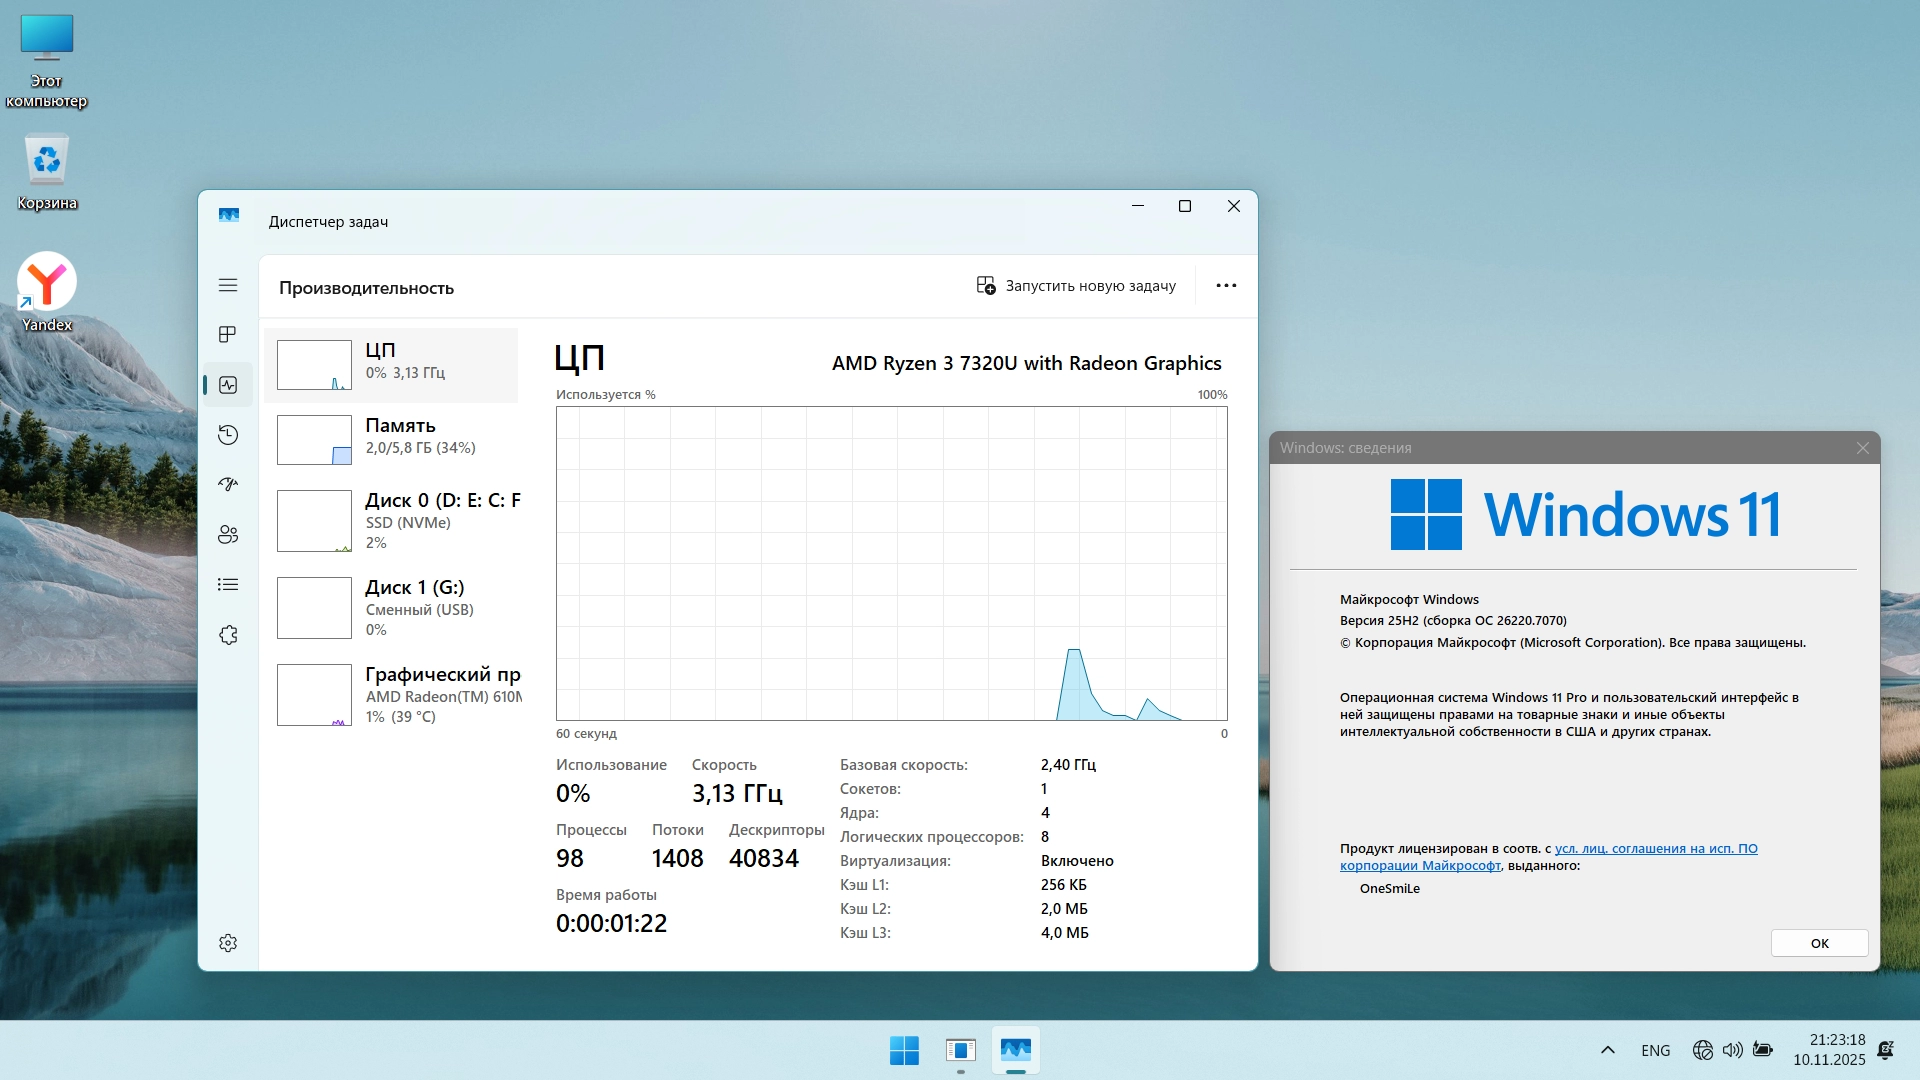Open the three-dots more options menu
The width and height of the screenshot is (1920, 1080).
coord(1226,286)
